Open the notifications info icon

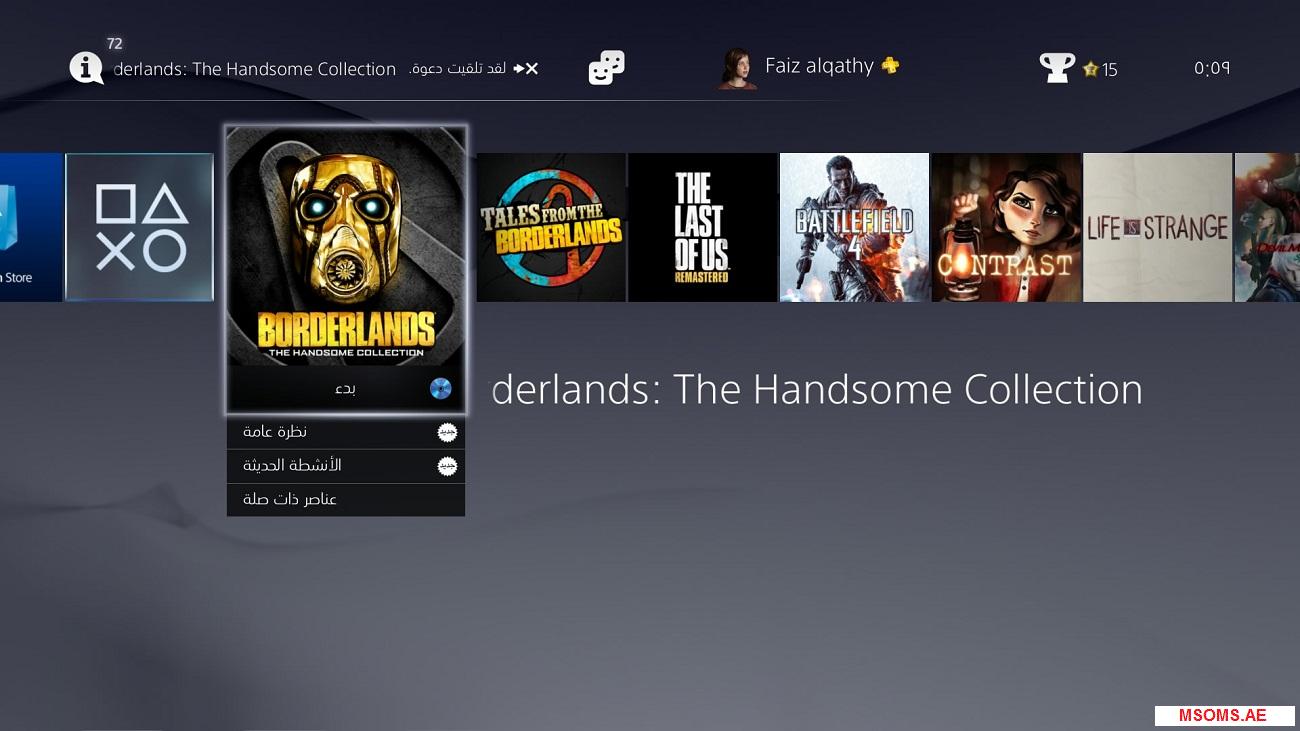click(87, 68)
